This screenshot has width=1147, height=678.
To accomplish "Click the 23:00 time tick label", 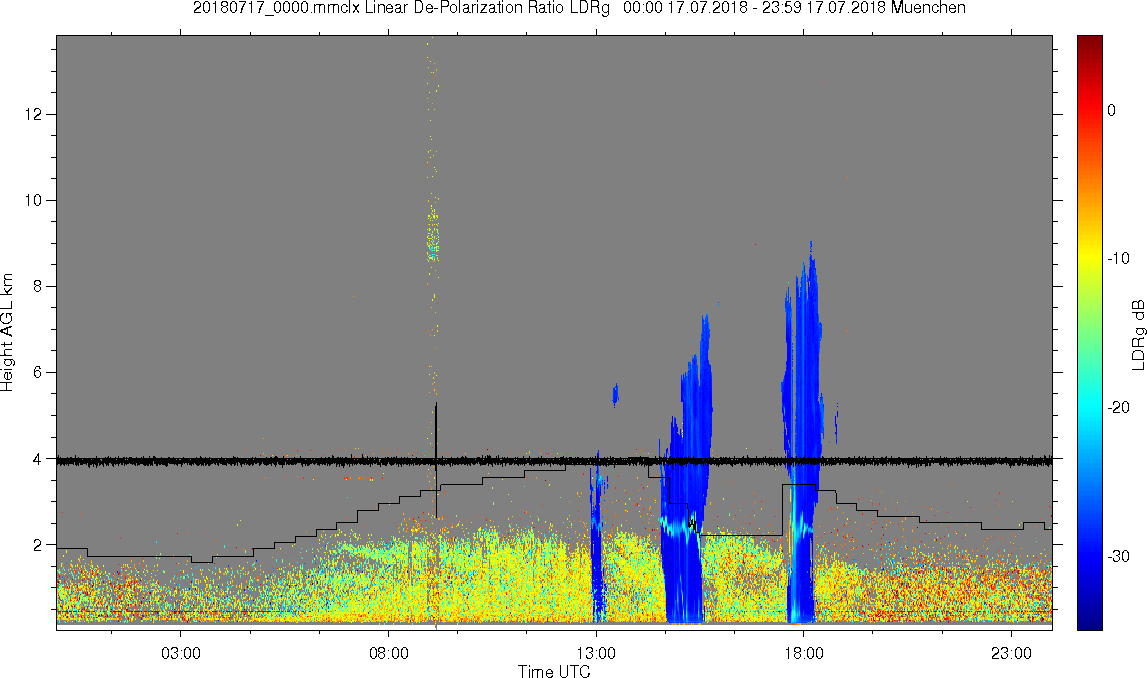I will 1012,653.
